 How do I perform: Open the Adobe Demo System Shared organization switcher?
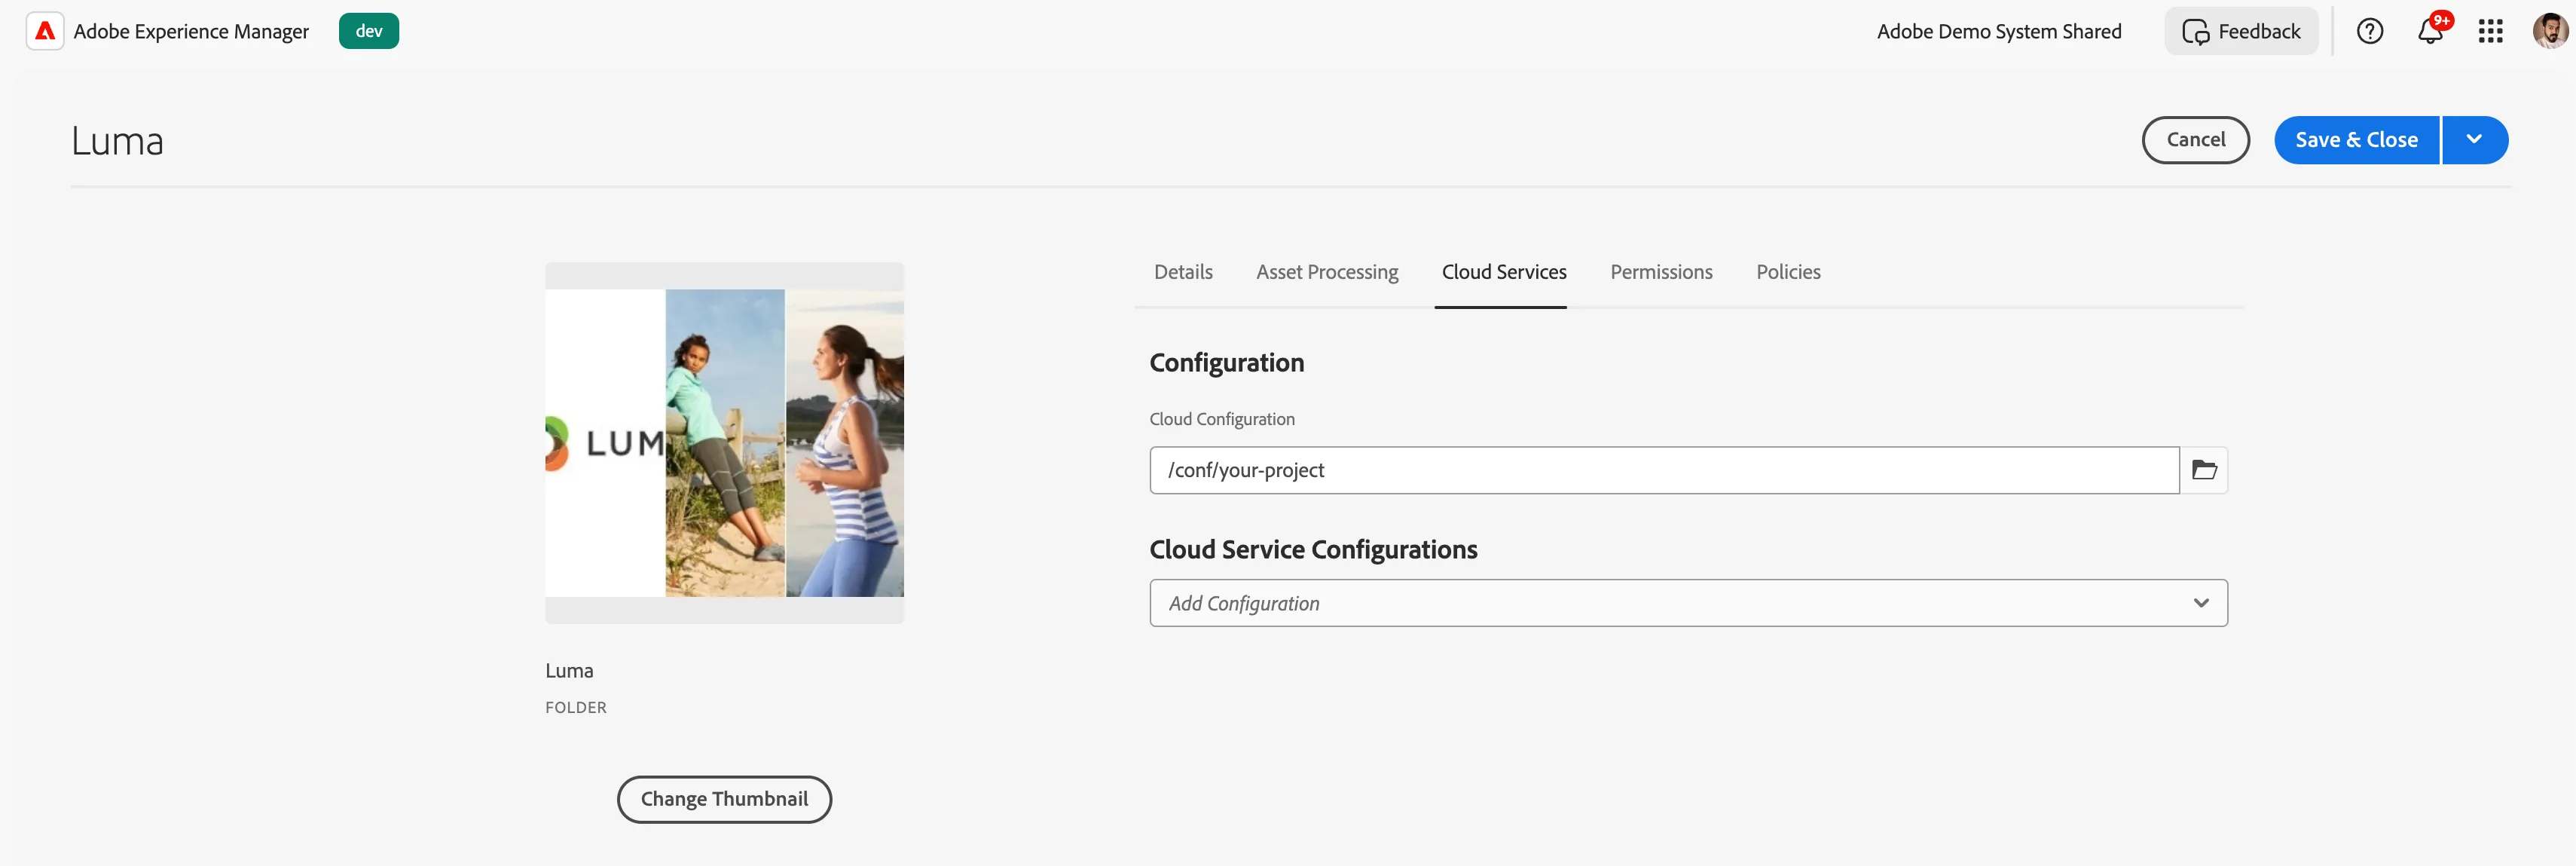click(1998, 31)
